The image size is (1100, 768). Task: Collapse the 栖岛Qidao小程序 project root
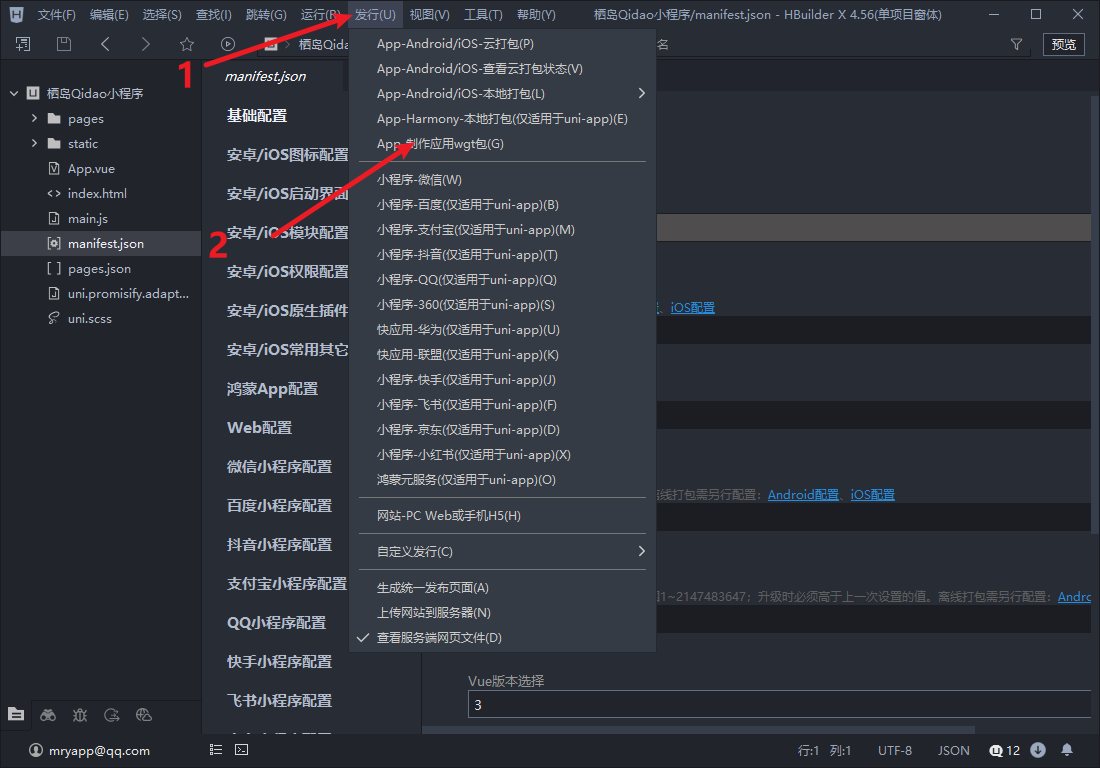point(14,93)
